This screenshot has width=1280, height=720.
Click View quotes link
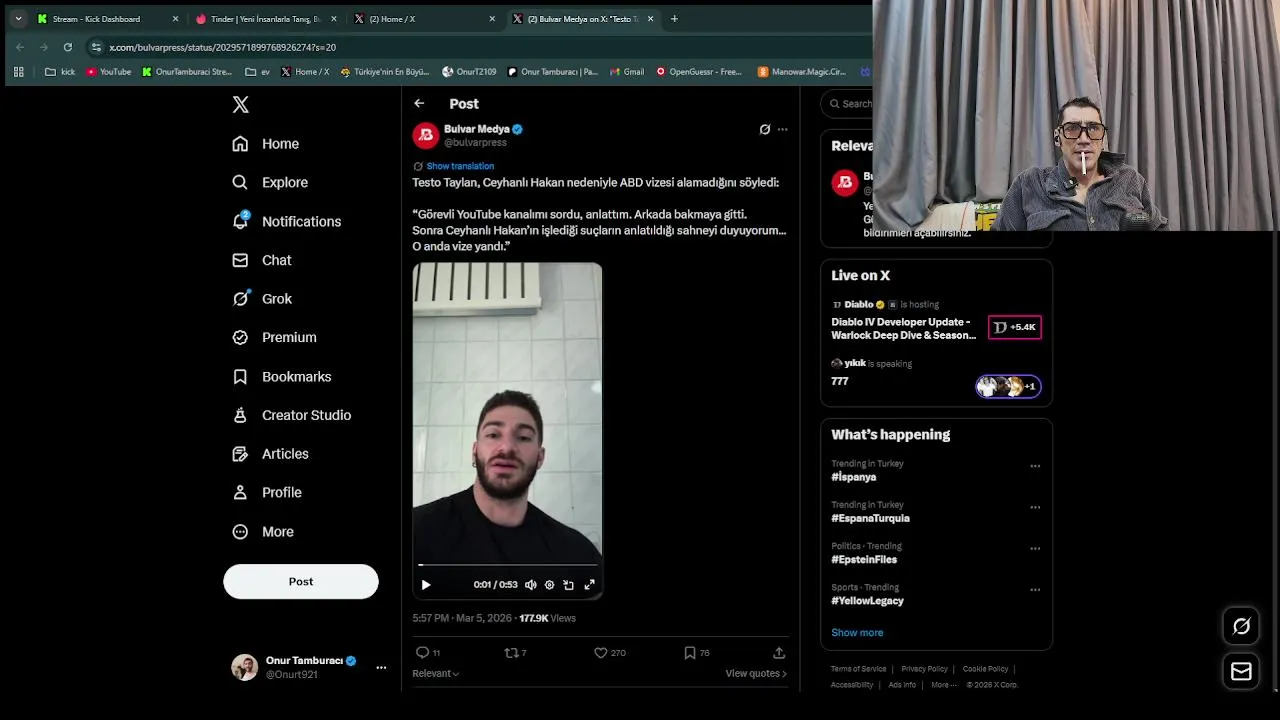(x=756, y=674)
